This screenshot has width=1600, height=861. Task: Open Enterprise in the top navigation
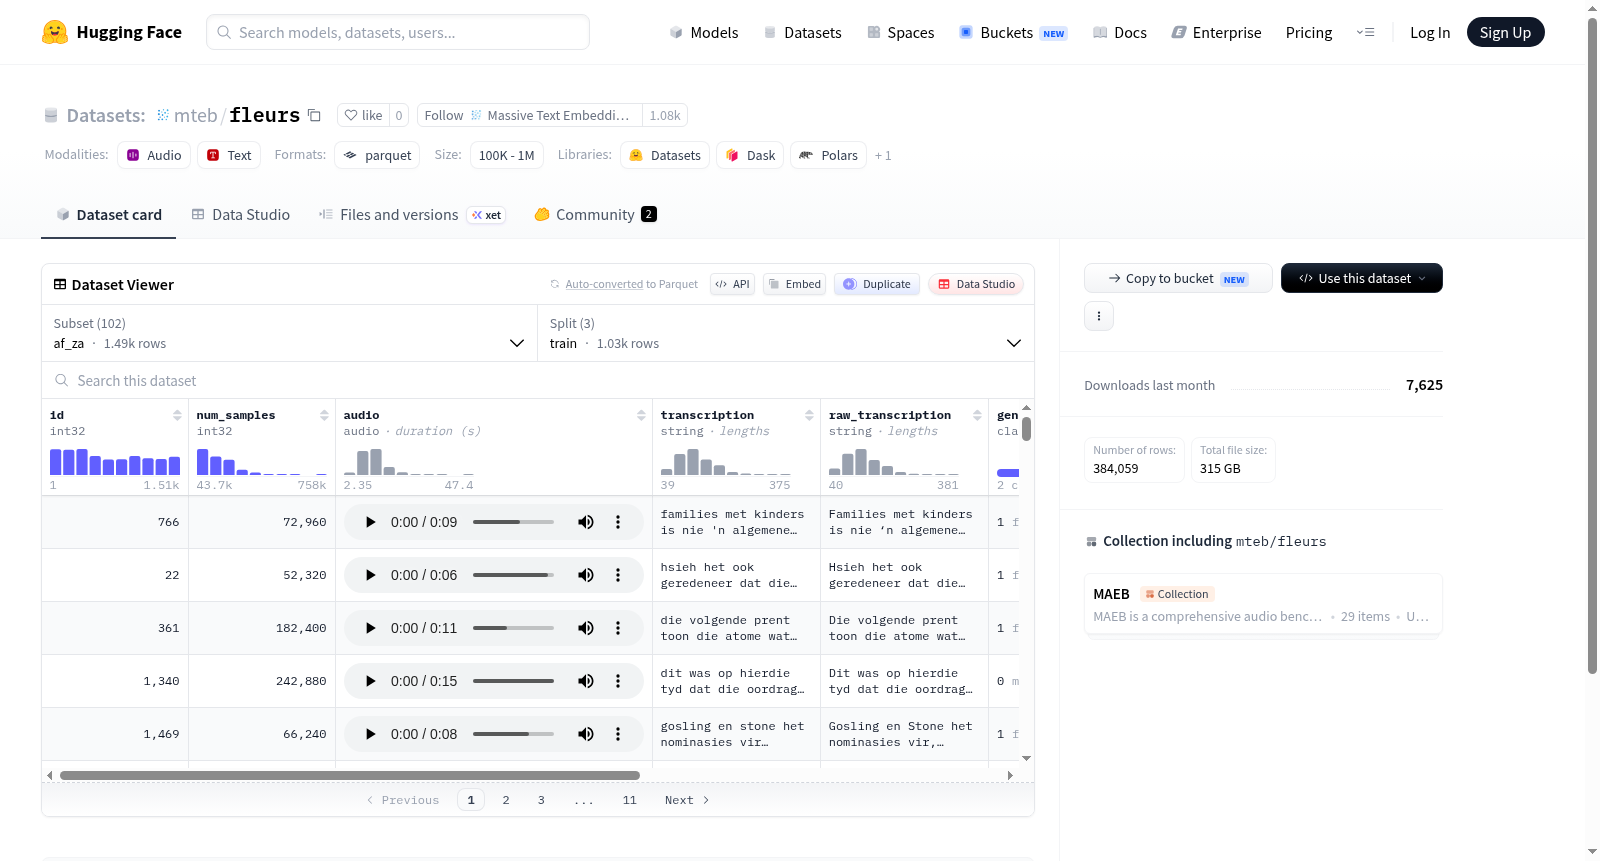1216,32
